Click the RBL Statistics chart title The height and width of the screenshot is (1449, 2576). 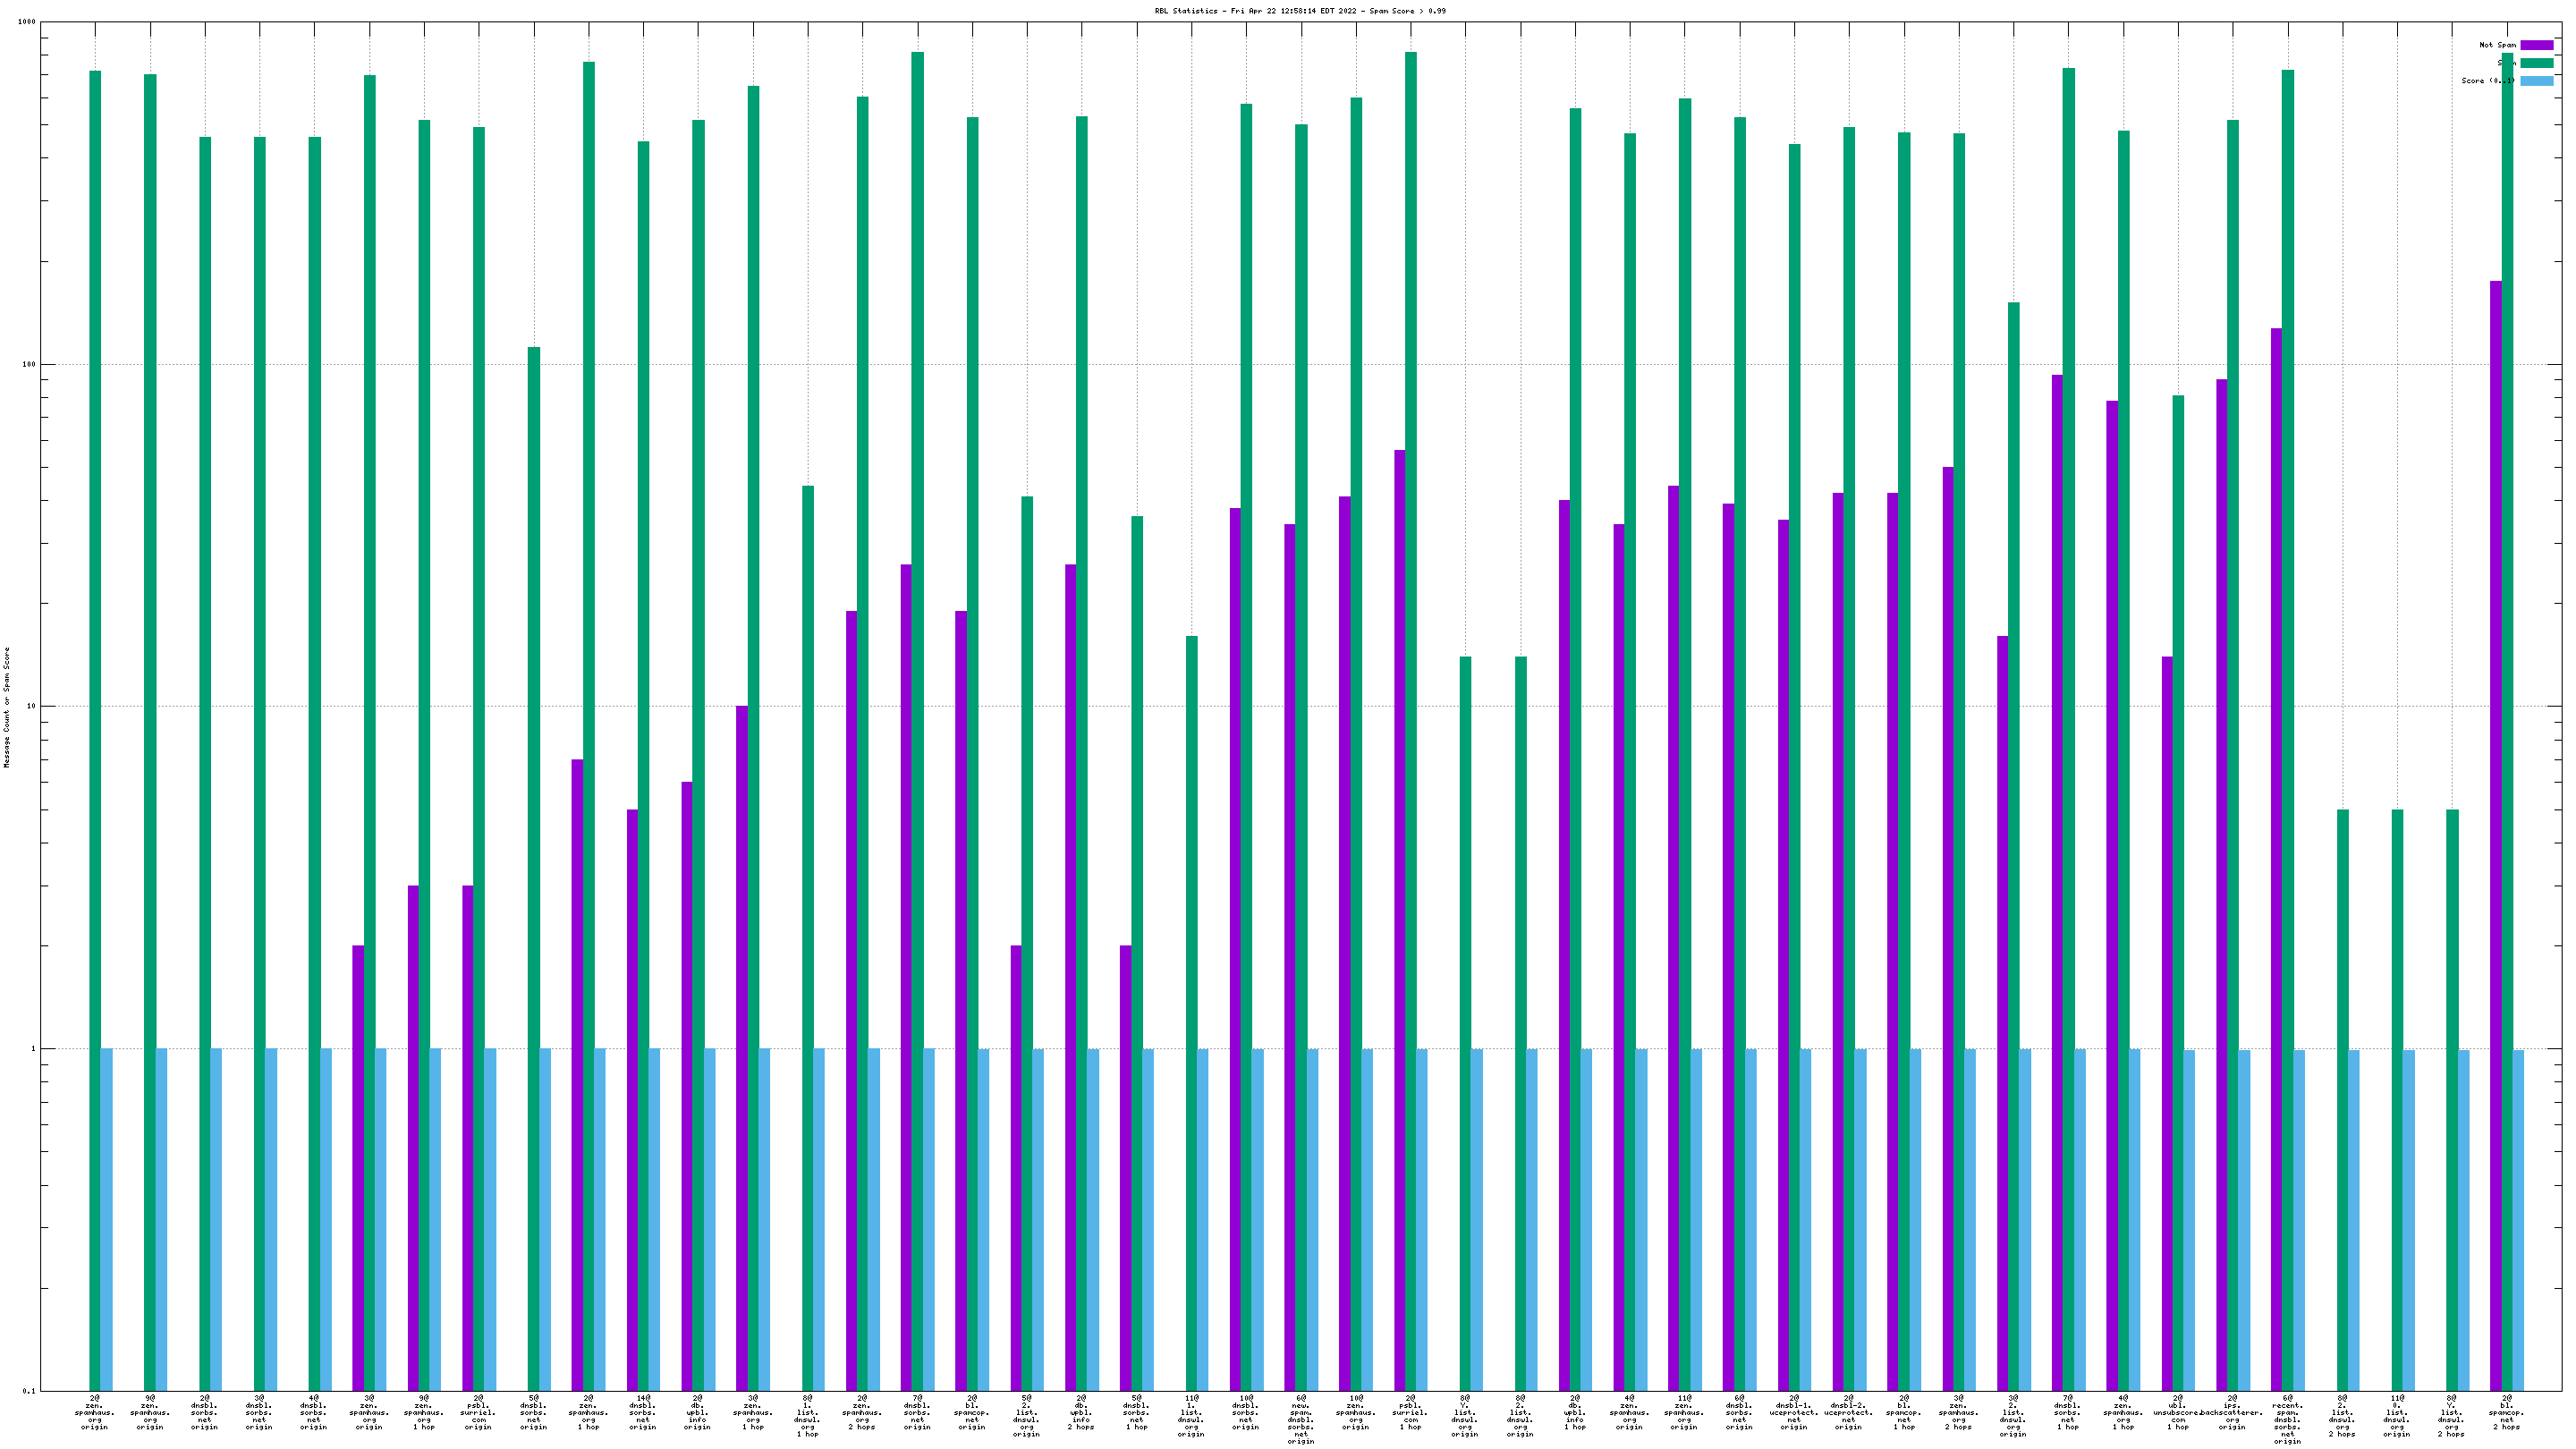[1300, 11]
